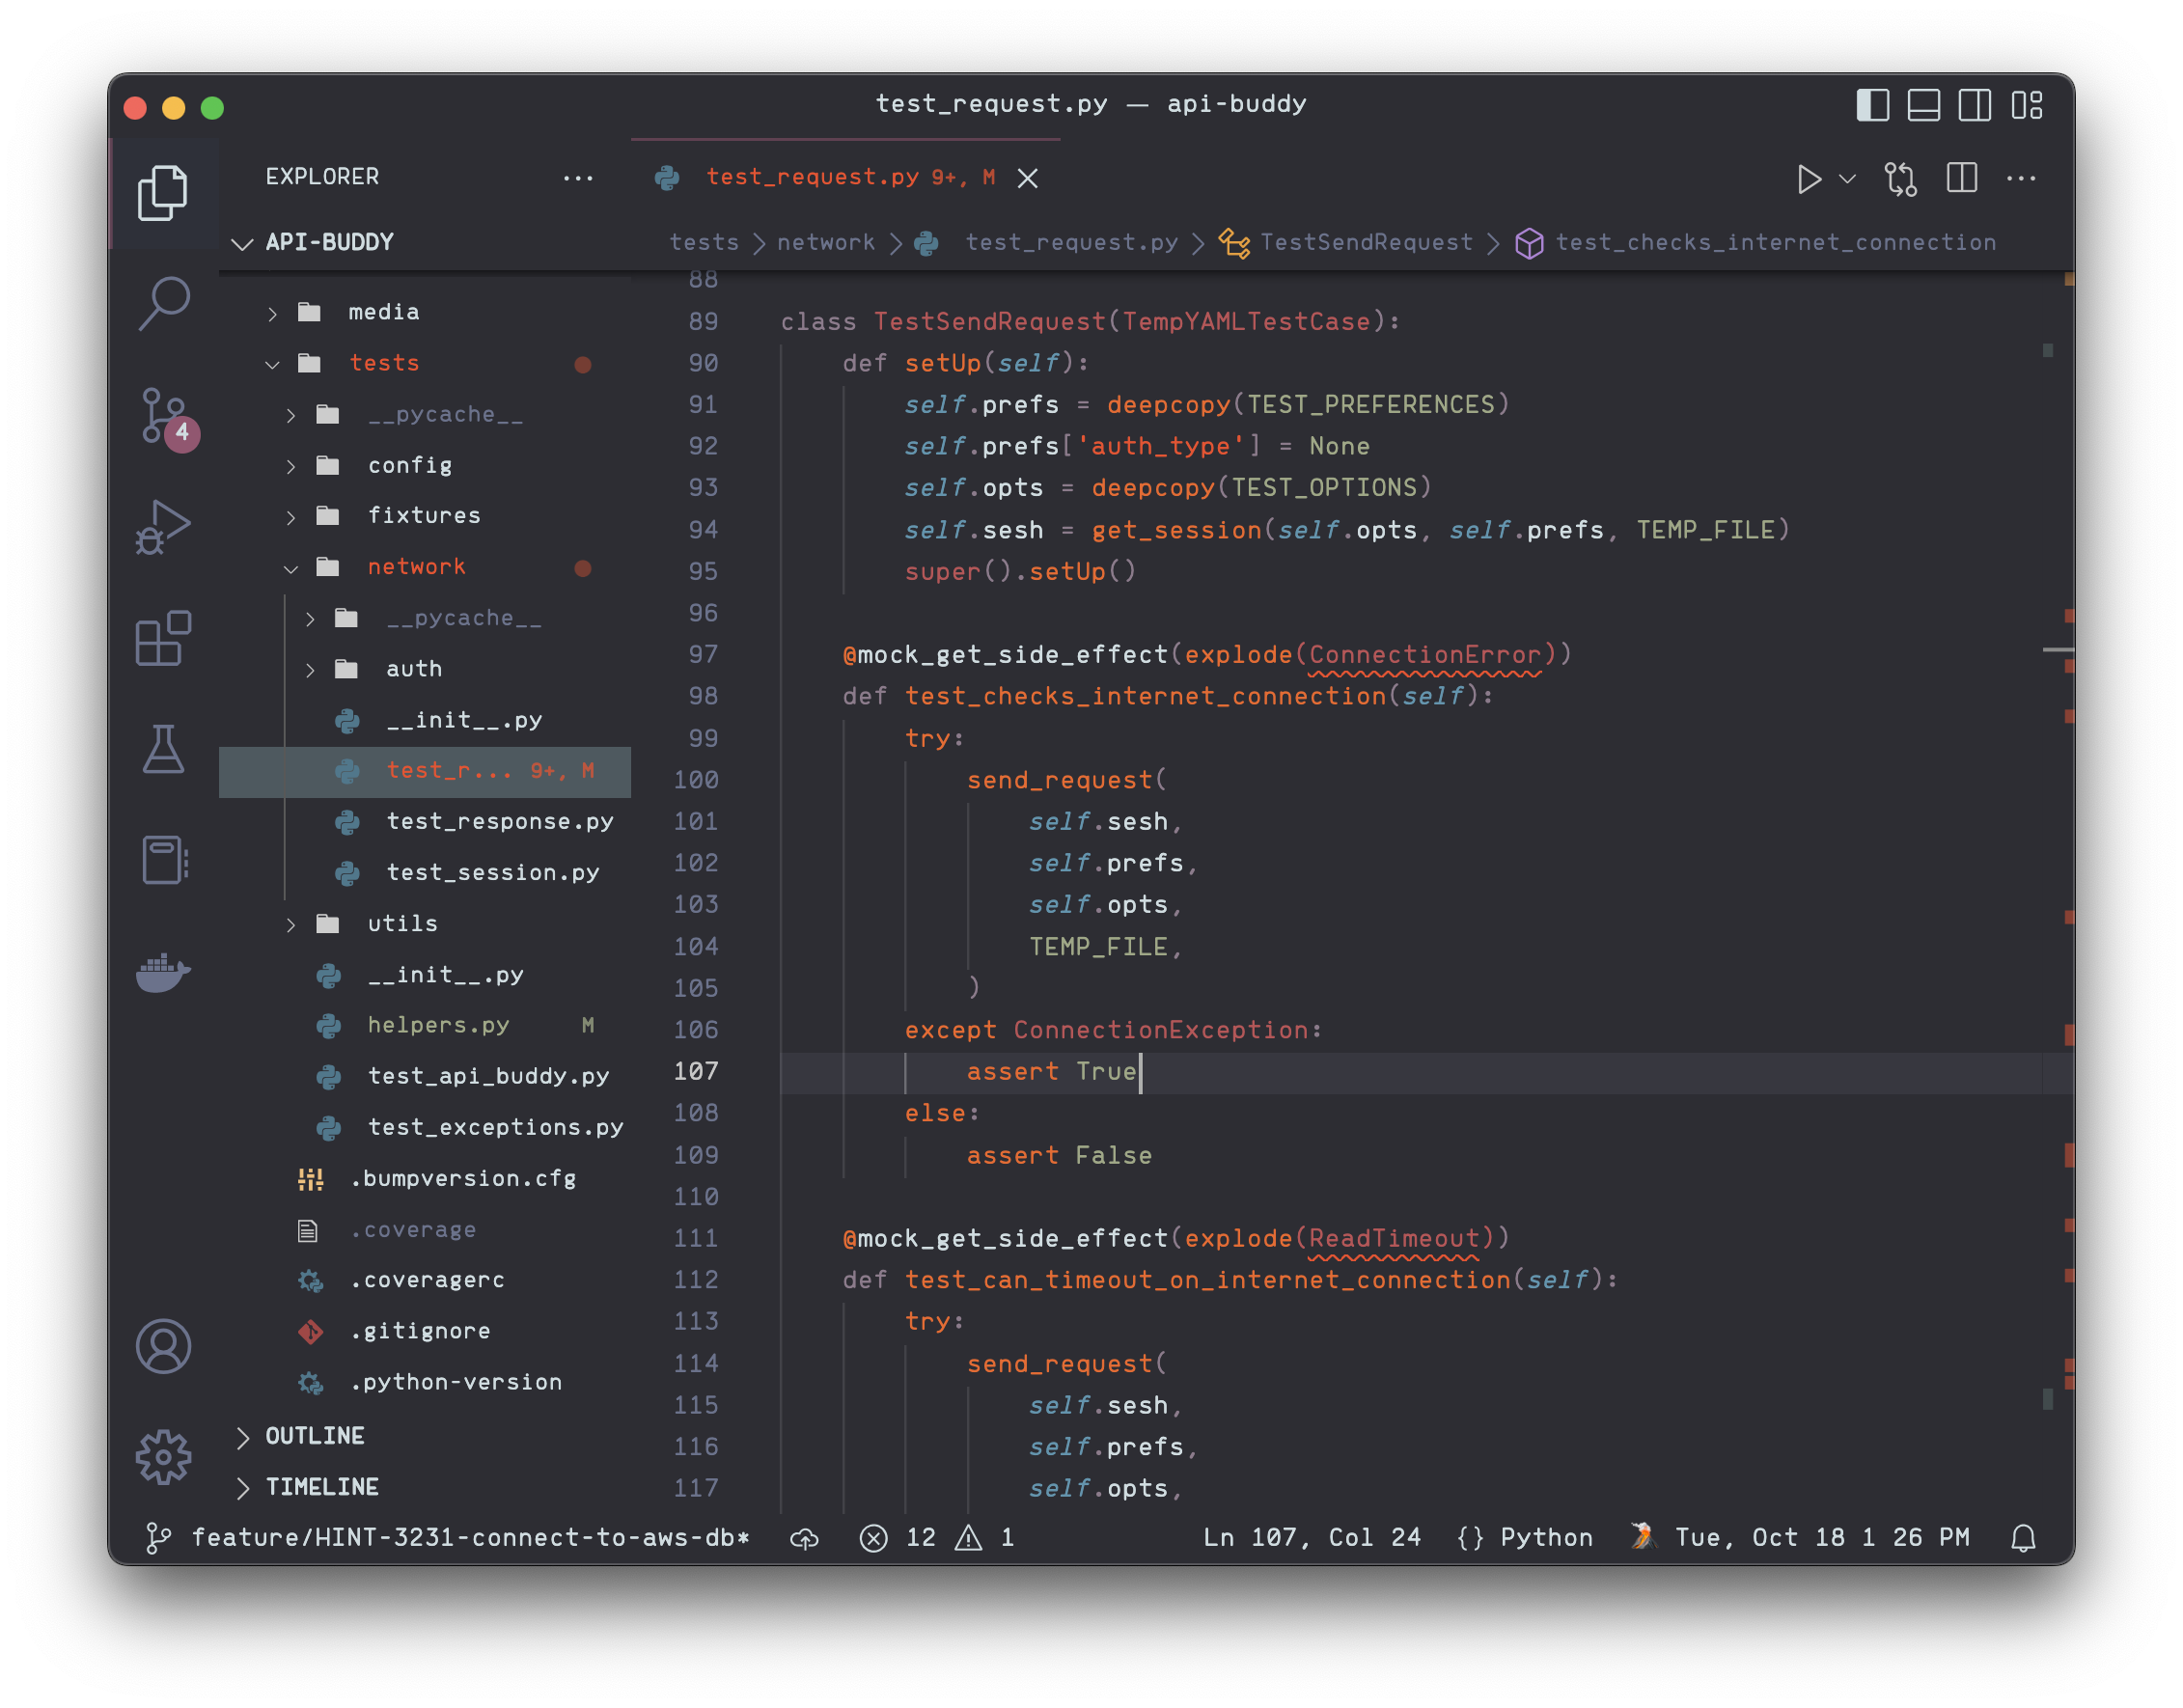Collapse the network folder
The width and height of the screenshot is (2183, 1708).
tap(416, 567)
